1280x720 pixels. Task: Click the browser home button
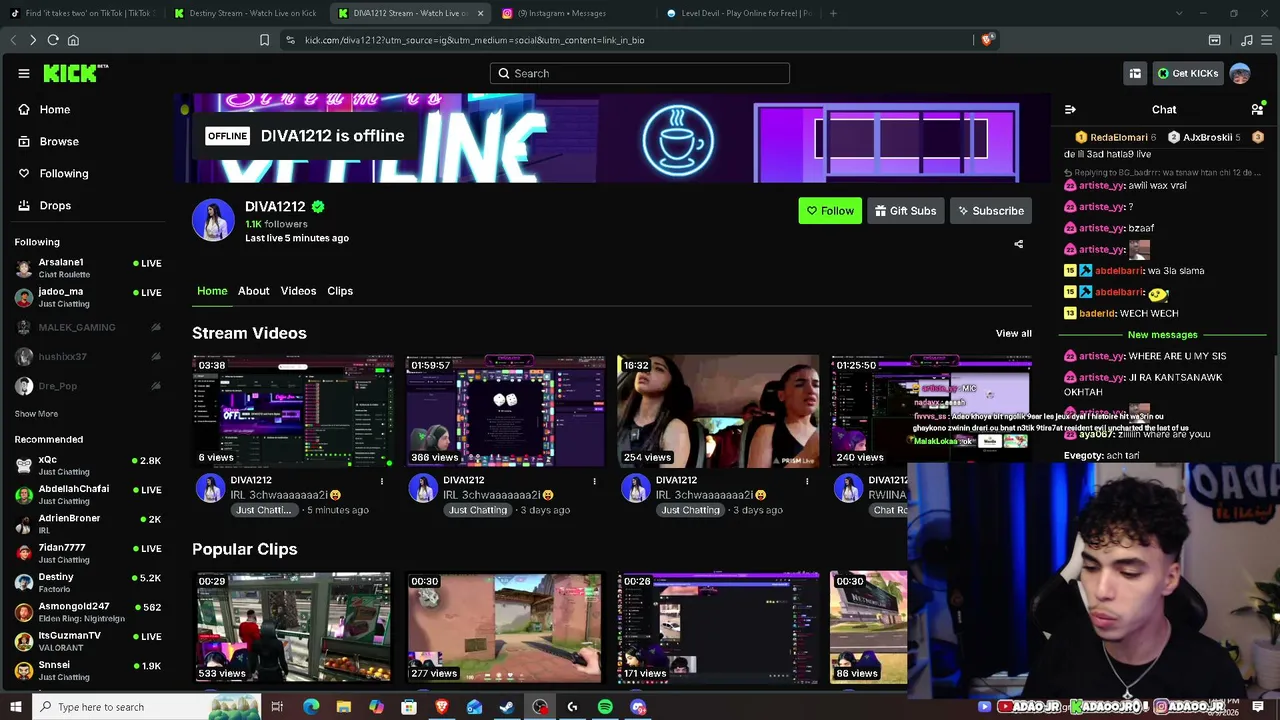coord(73,40)
